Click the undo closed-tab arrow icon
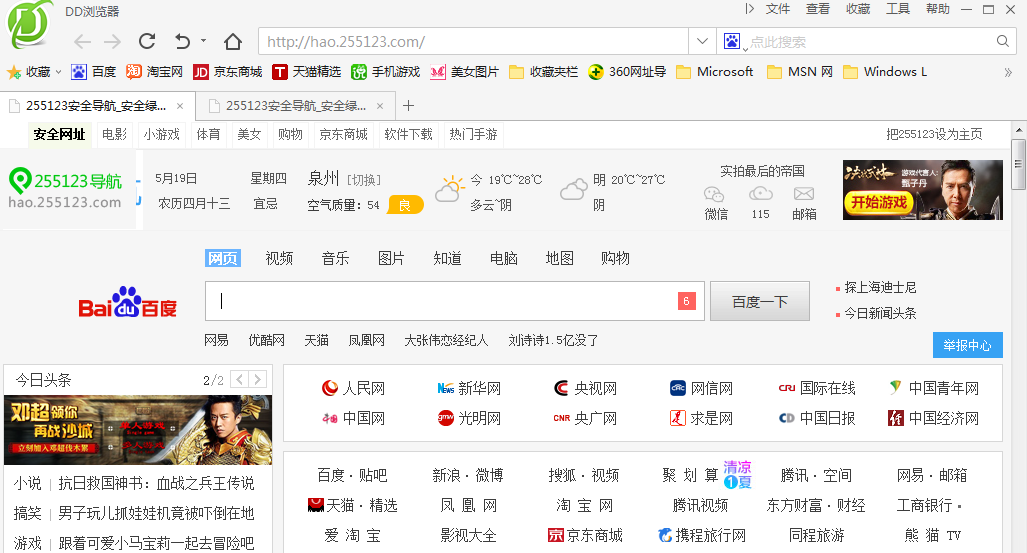Image resolution: width=1027 pixels, height=553 pixels. [x=182, y=41]
